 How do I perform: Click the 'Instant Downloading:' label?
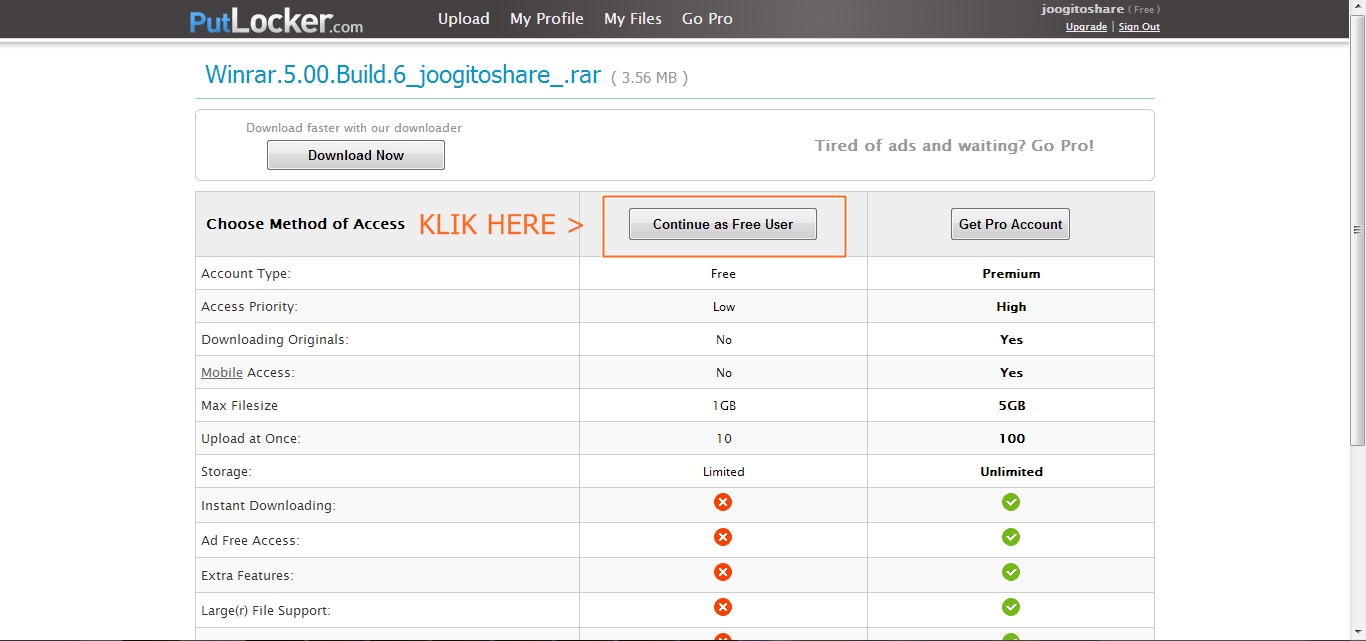[x=268, y=506]
